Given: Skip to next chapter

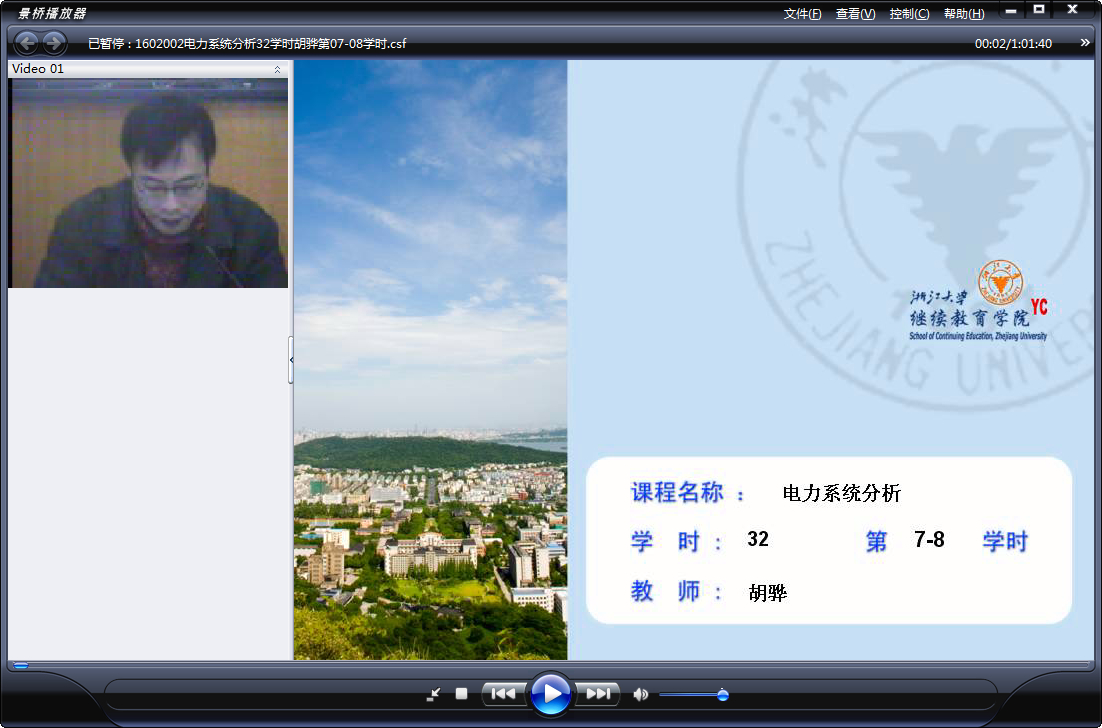Looking at the screenshot, I should coord(597,694).
